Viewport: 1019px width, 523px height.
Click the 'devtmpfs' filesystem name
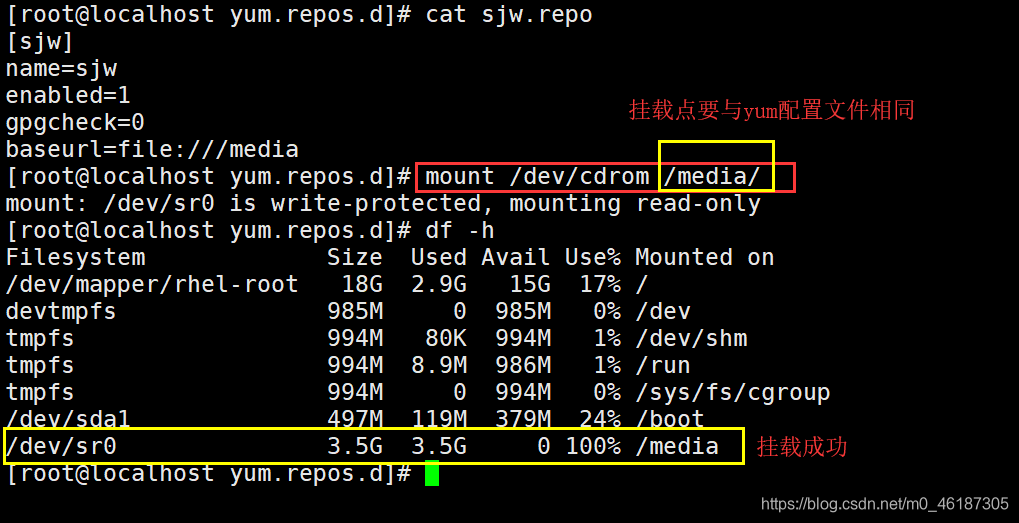(x=61, y=312)
